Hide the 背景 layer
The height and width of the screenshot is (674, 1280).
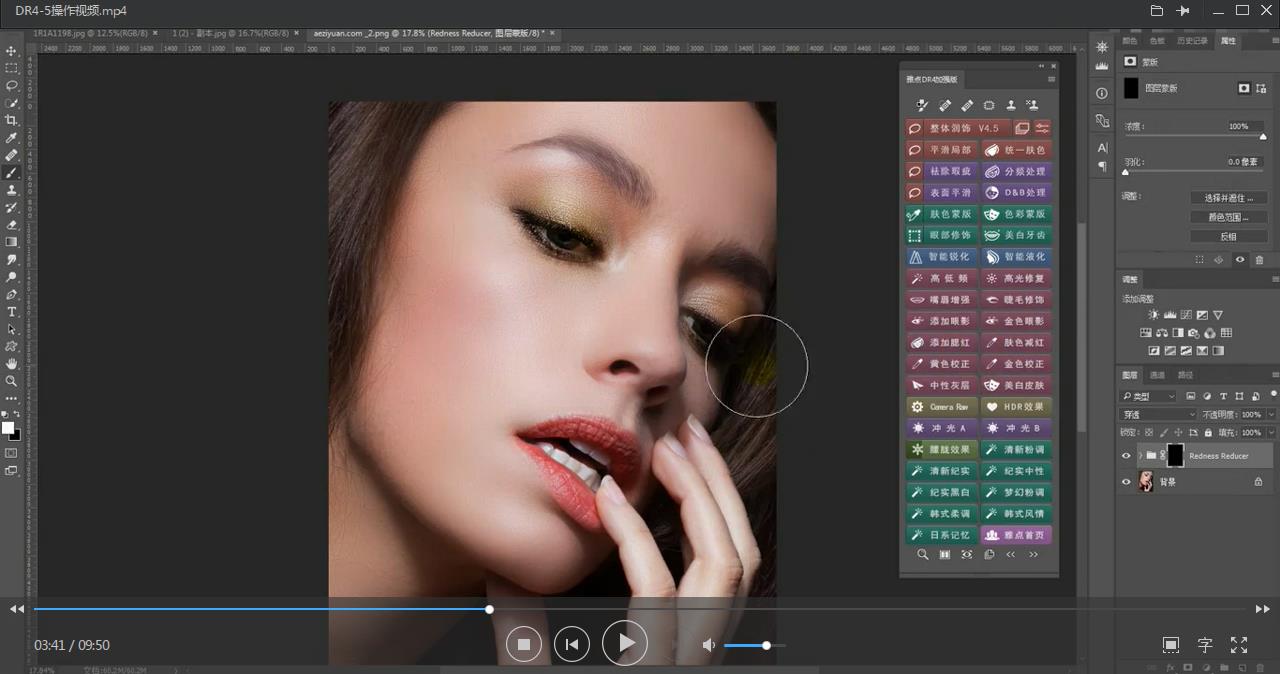[x=1126, y=482]
